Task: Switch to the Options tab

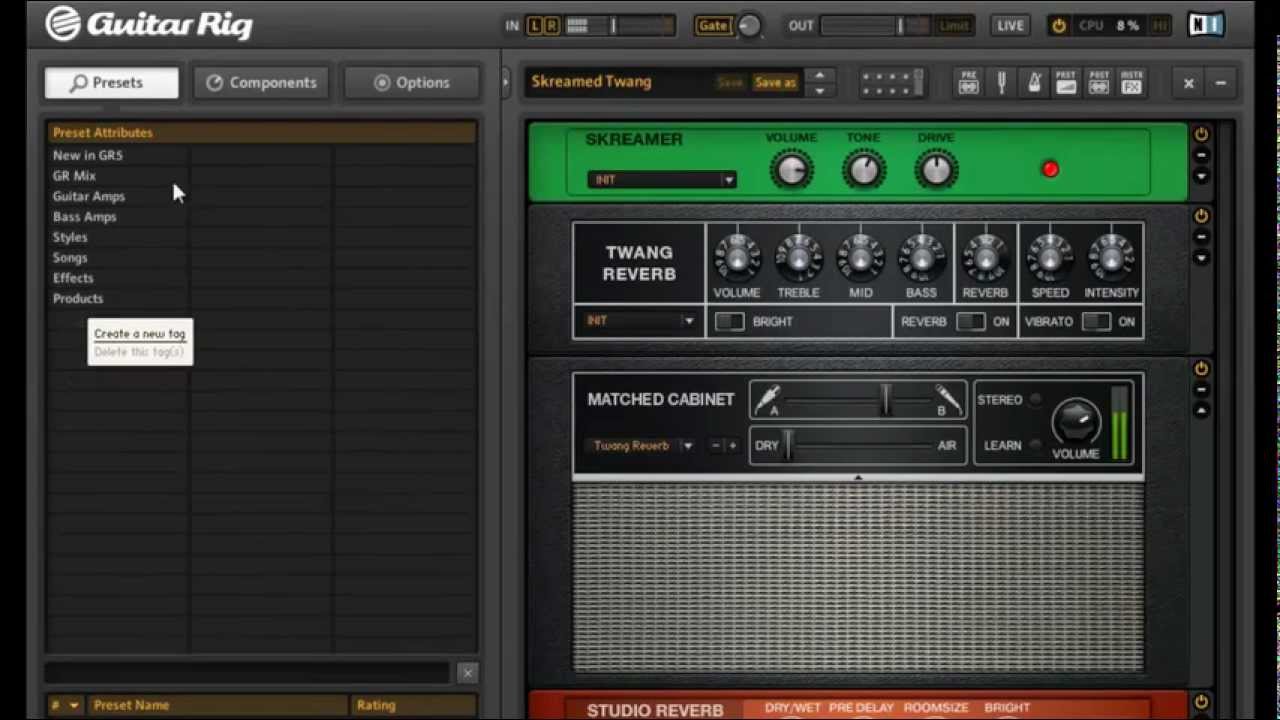Action: point(411,83)
